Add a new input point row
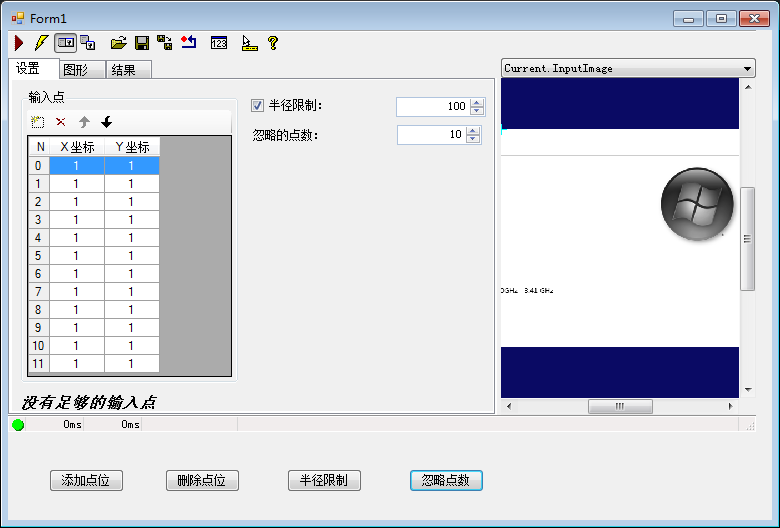The image size is (780, 528). pos(37,122)
